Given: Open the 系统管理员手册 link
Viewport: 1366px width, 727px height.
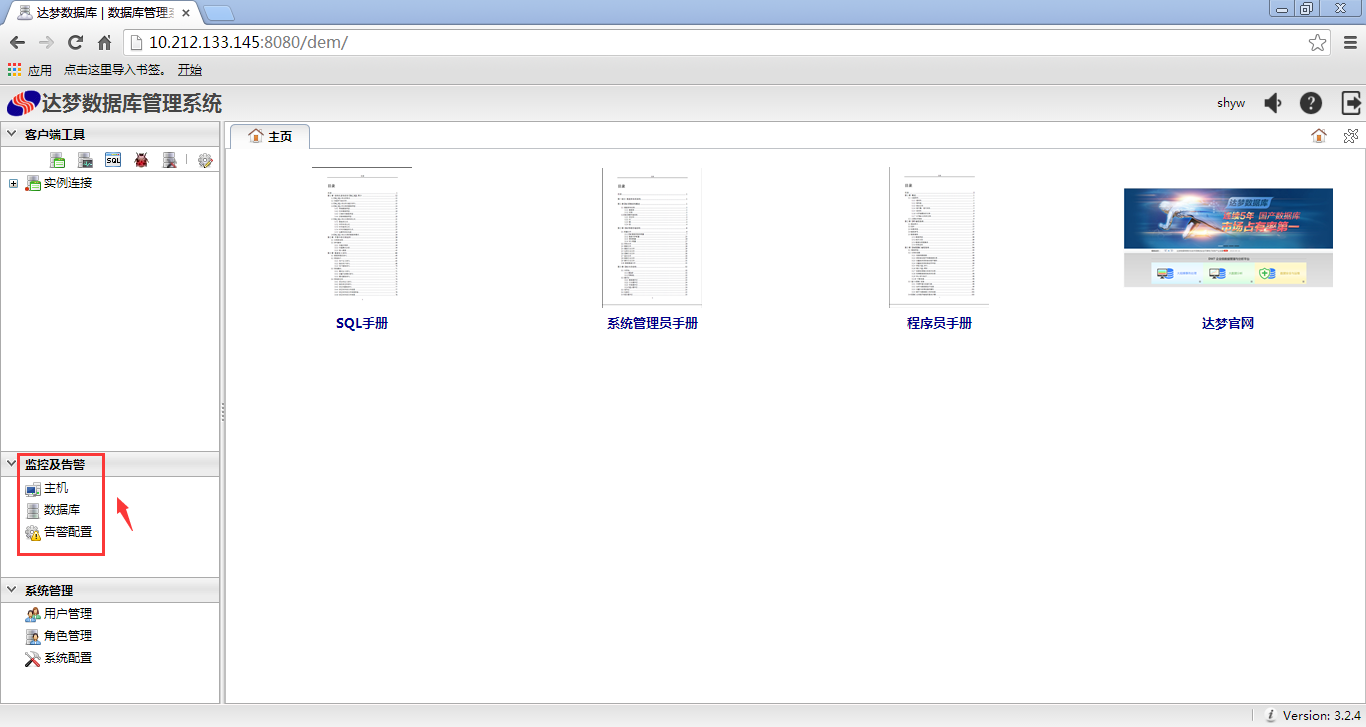Looking at the screenshot, I should click(652, 323).
